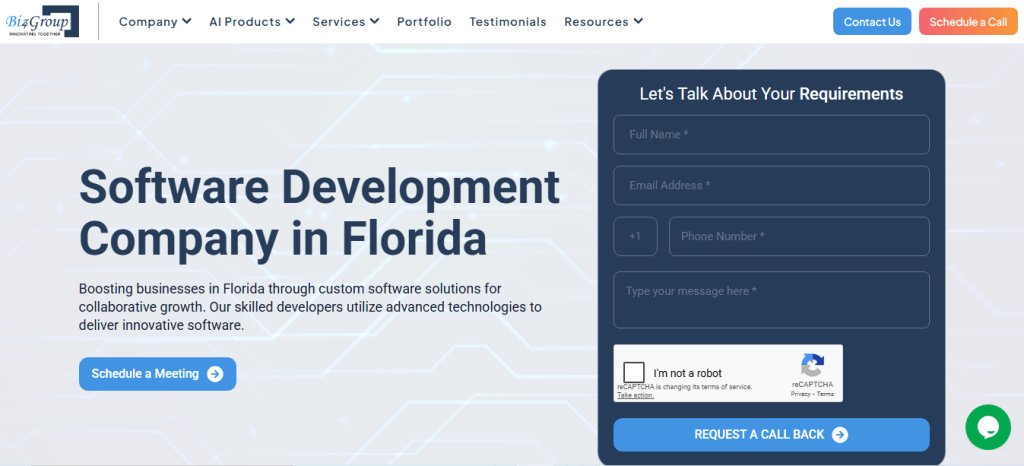Open the live chat bubble
The height and width of the screenshot is (466, 1024).
987,427
